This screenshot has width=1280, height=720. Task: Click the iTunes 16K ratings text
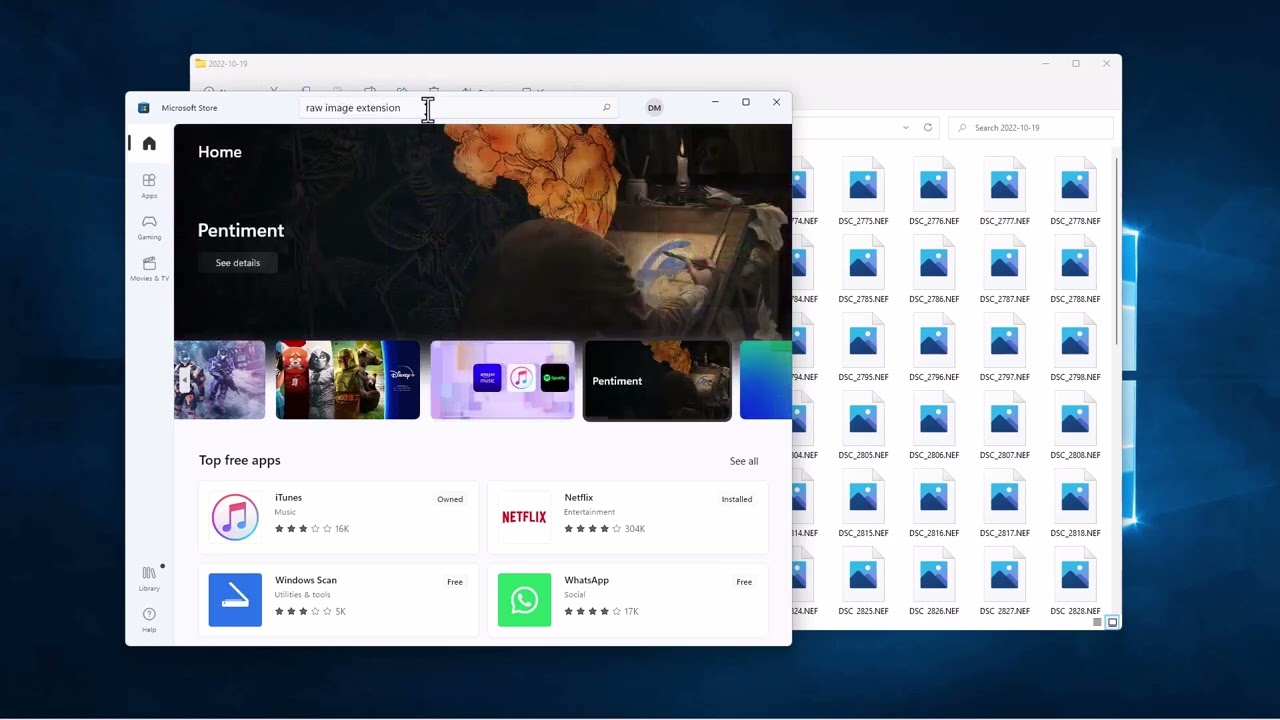342,529
